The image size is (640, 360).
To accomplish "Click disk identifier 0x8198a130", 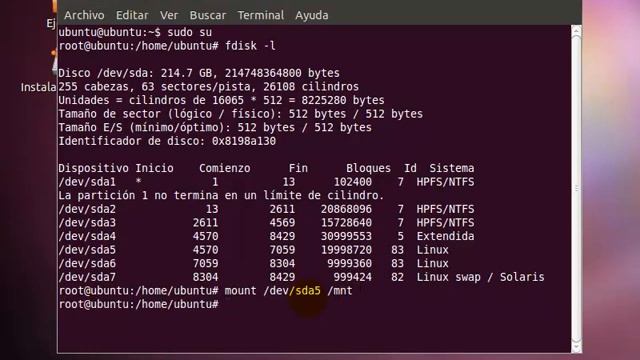I will (x=244, y=141).
